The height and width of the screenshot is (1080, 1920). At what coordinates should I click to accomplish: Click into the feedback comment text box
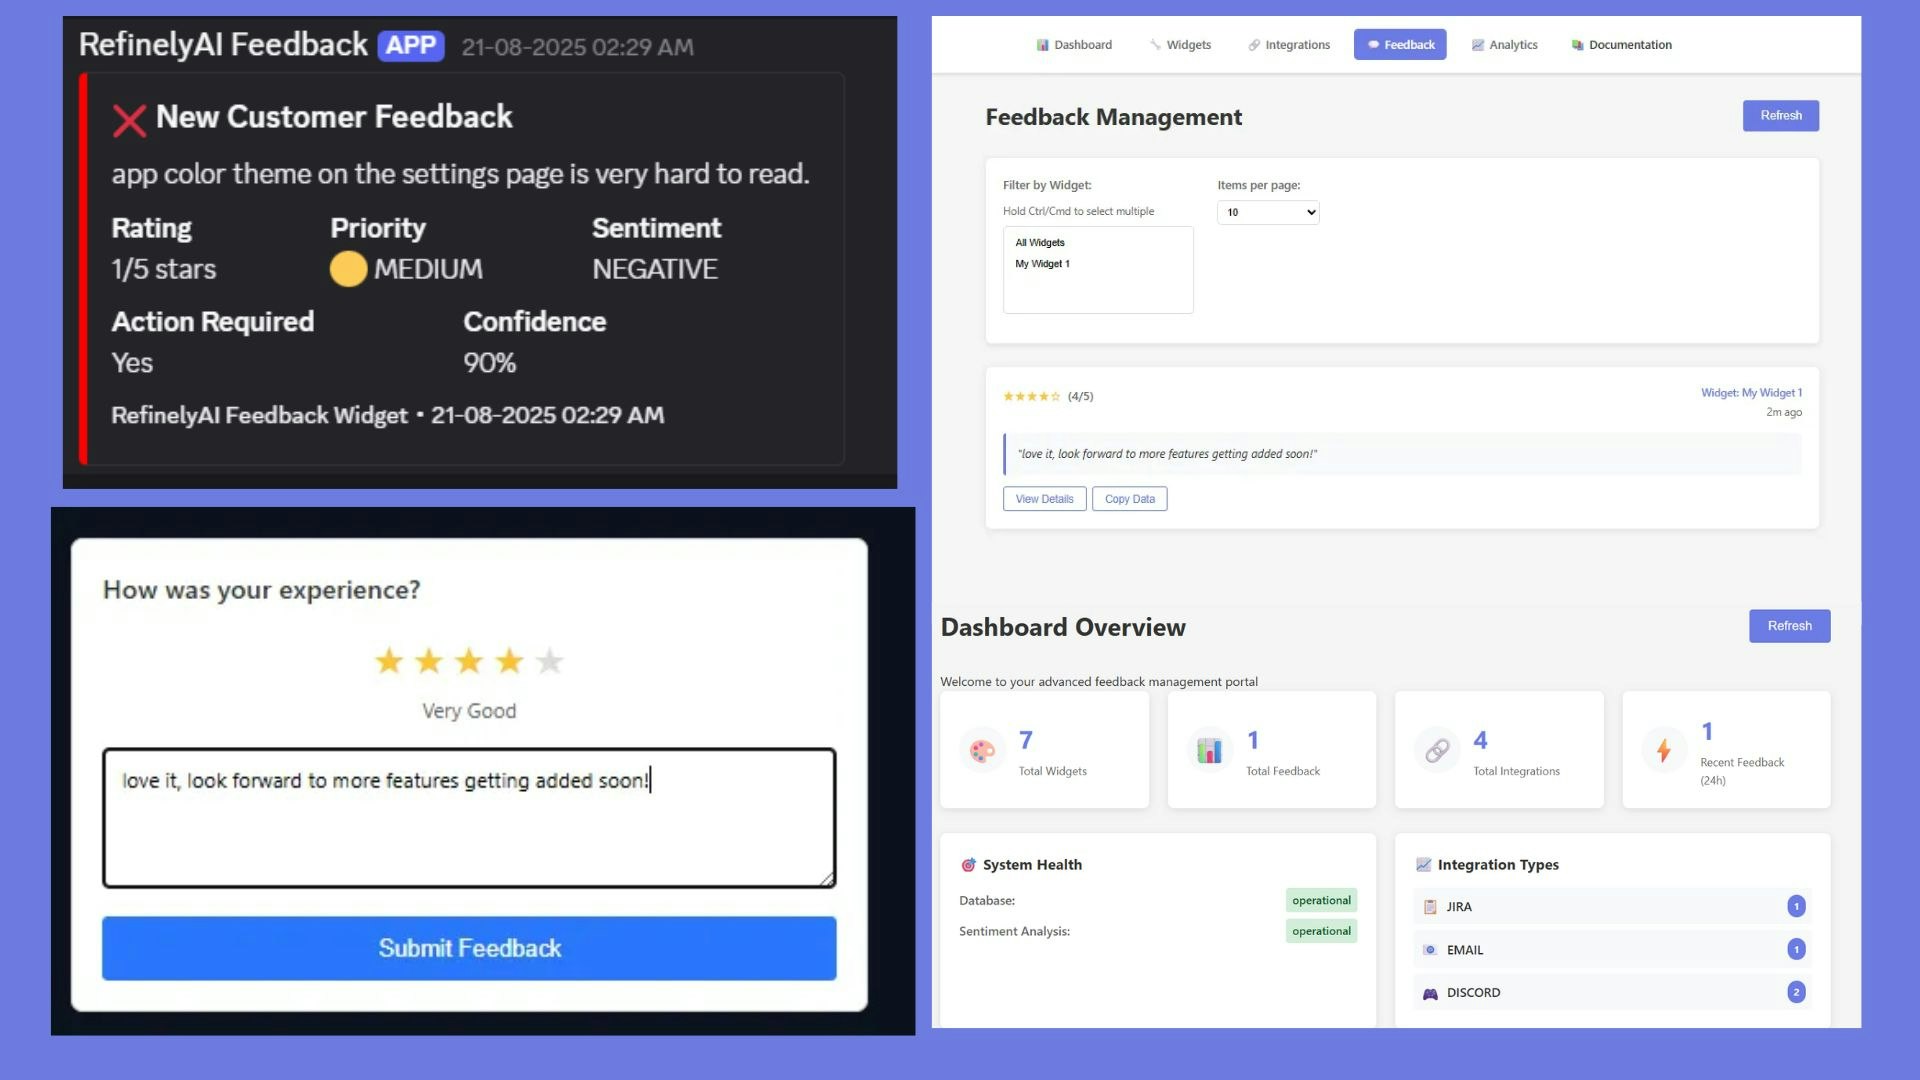(x=468, y=817)
